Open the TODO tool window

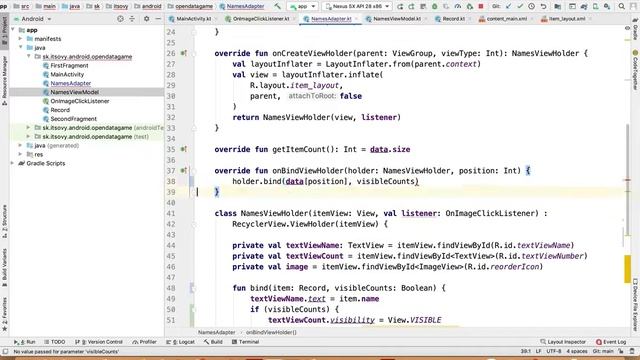(x=55, y=342)
